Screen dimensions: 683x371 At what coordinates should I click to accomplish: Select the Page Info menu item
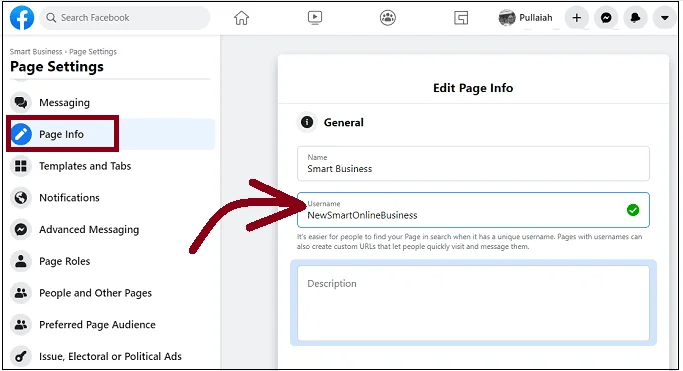(x=111, y=134)
